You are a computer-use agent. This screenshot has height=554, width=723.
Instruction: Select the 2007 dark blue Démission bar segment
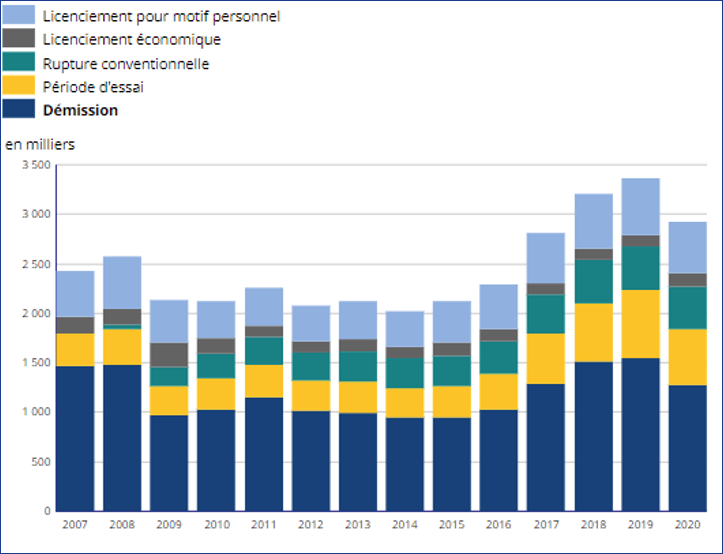pos(75,438)
